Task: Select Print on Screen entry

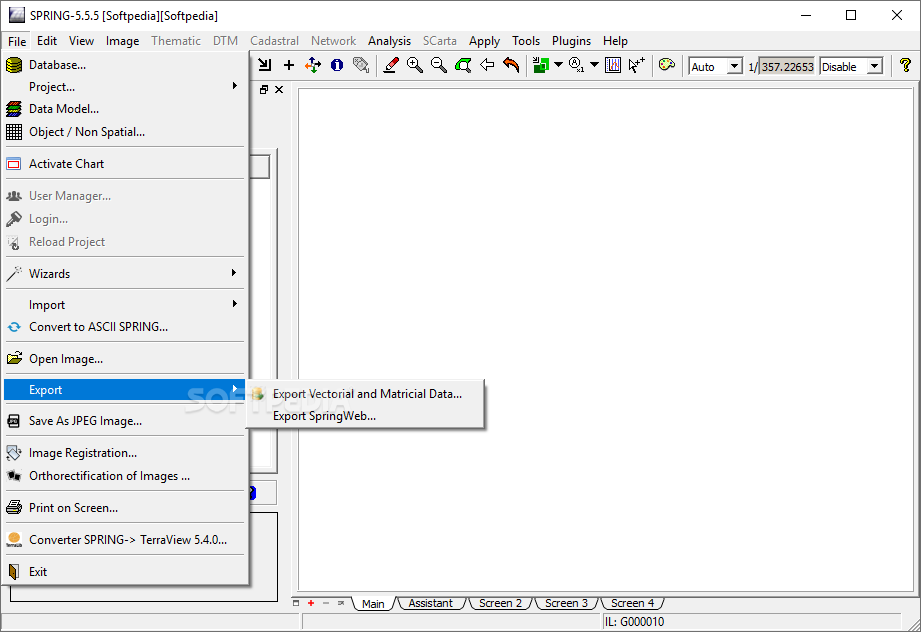Action: [124, 508]
